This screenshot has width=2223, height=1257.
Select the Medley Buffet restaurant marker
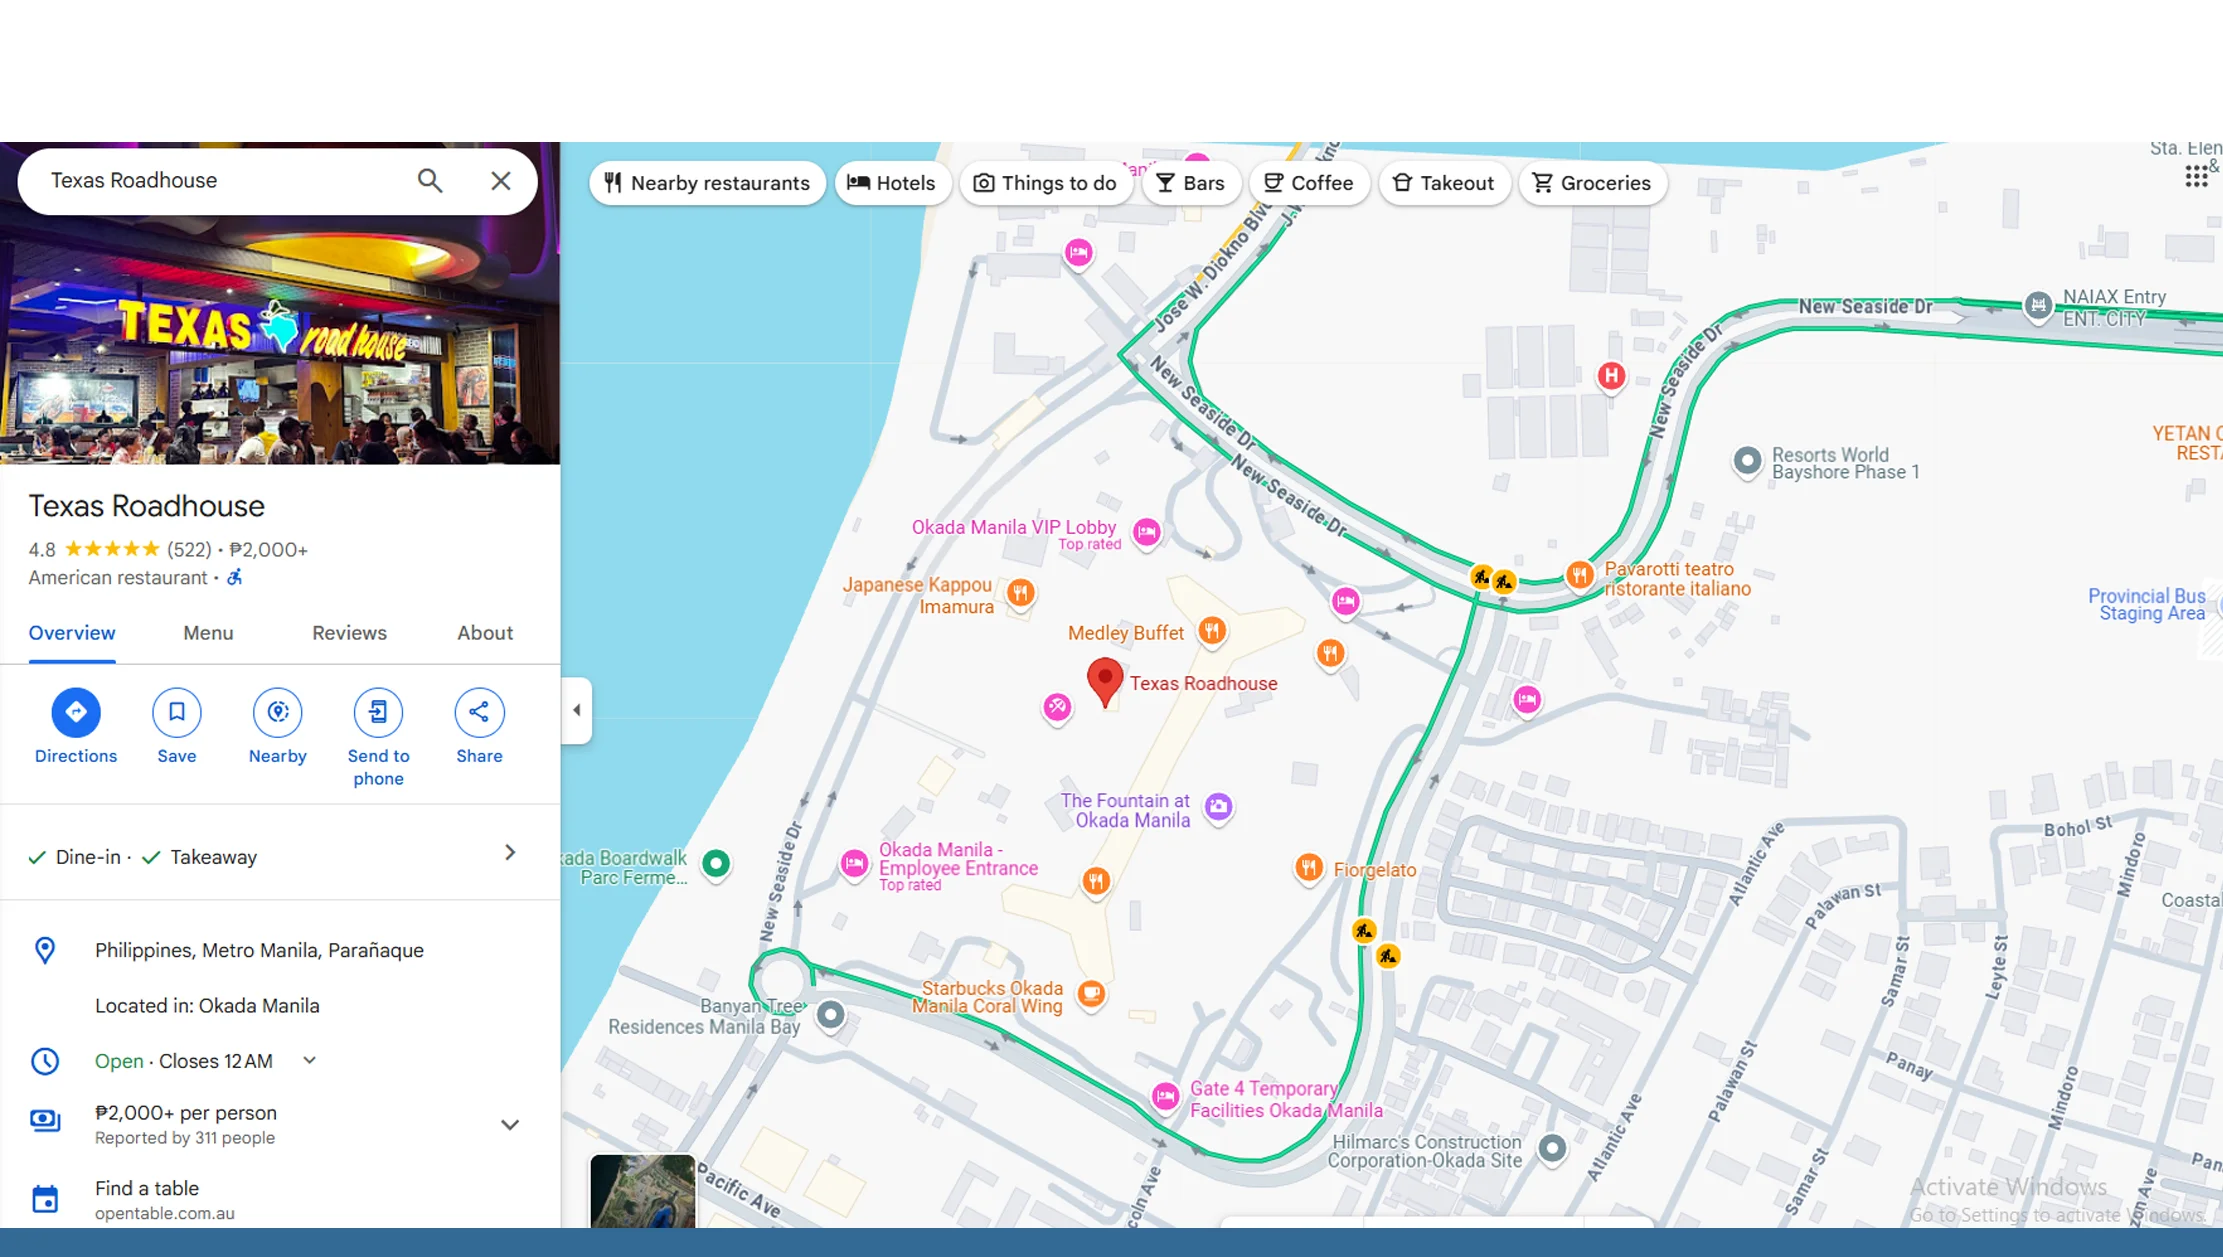pos(1212,631)
